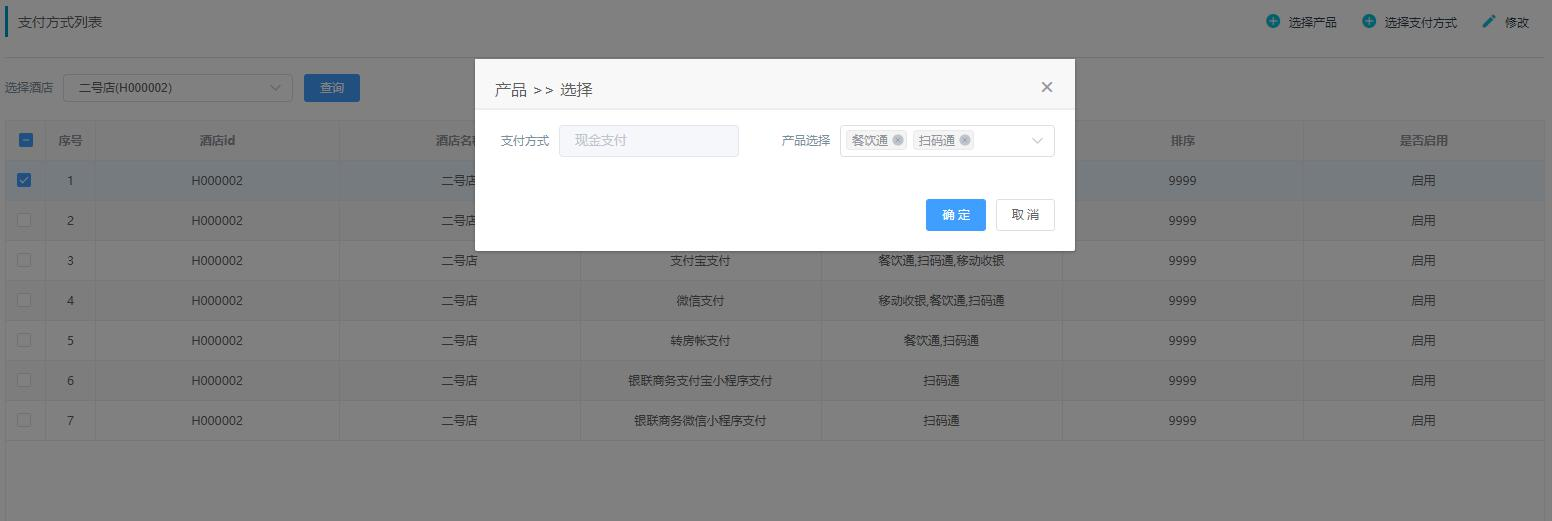This screenshot has height=521, width=1552.
Task: Click the 排序 column header
Action: (x=1182, y=141)
